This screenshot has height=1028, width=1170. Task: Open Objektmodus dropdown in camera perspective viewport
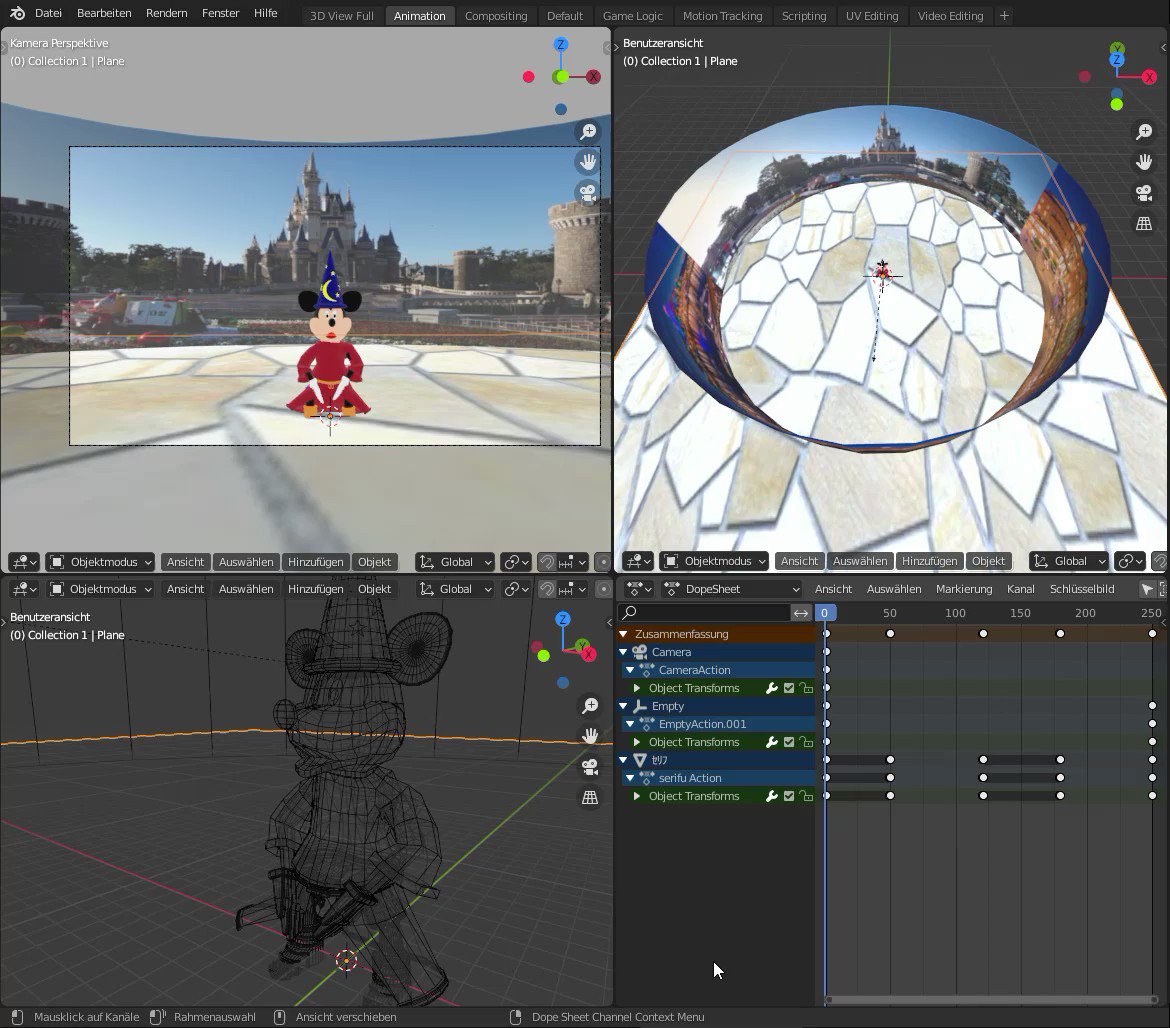[100, 562]
